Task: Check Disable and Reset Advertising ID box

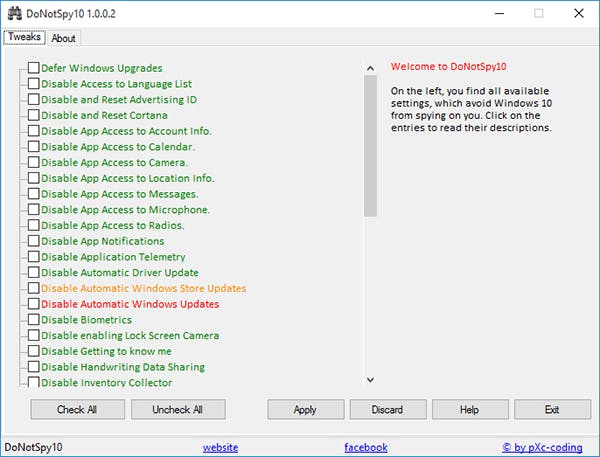Action: click(34, 99)
